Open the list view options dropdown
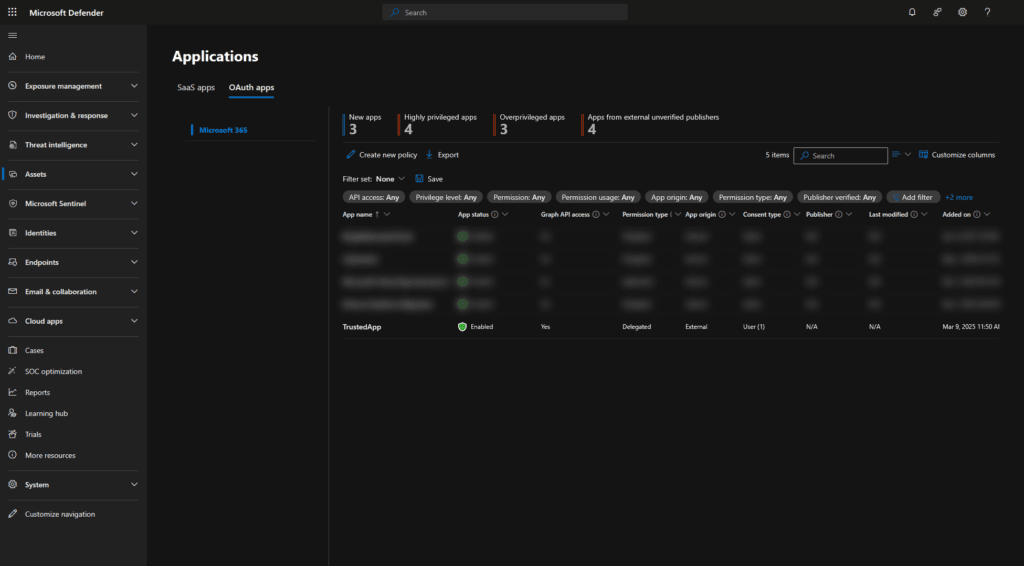This screenshot has height=566, width=1024. click(901, 155)
